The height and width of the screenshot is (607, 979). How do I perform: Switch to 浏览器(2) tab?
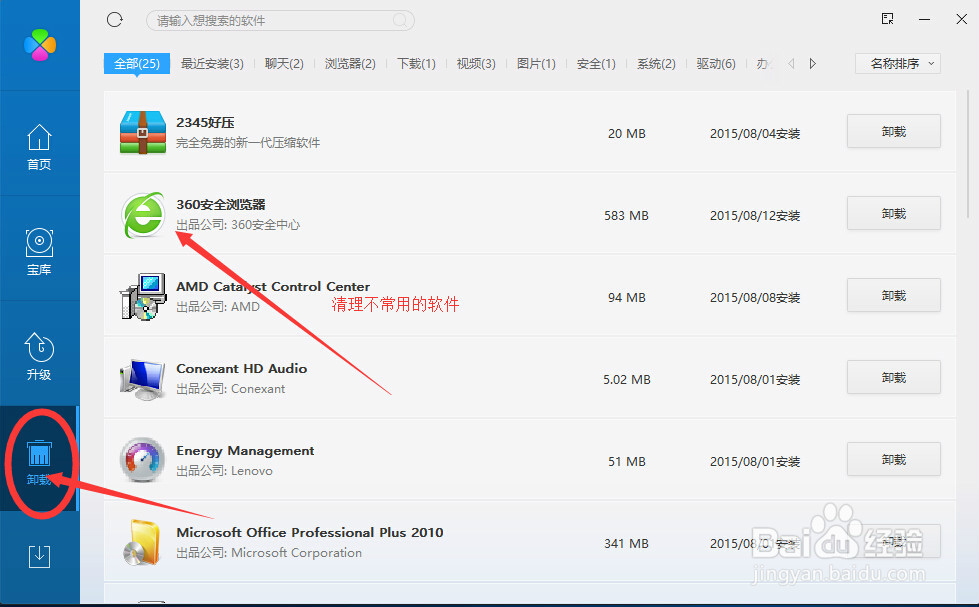pos(350,63)
